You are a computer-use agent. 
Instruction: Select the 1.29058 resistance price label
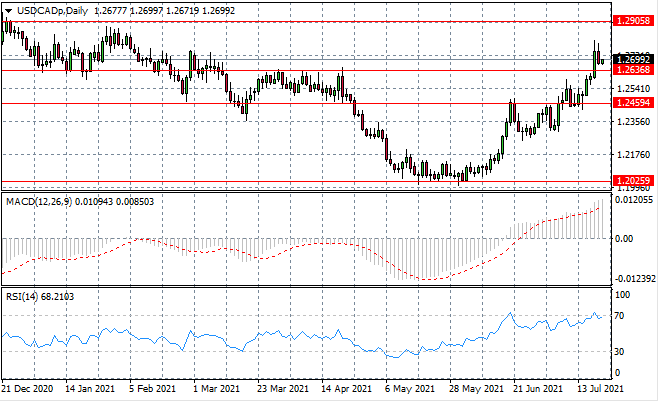[x=632, y=20]
